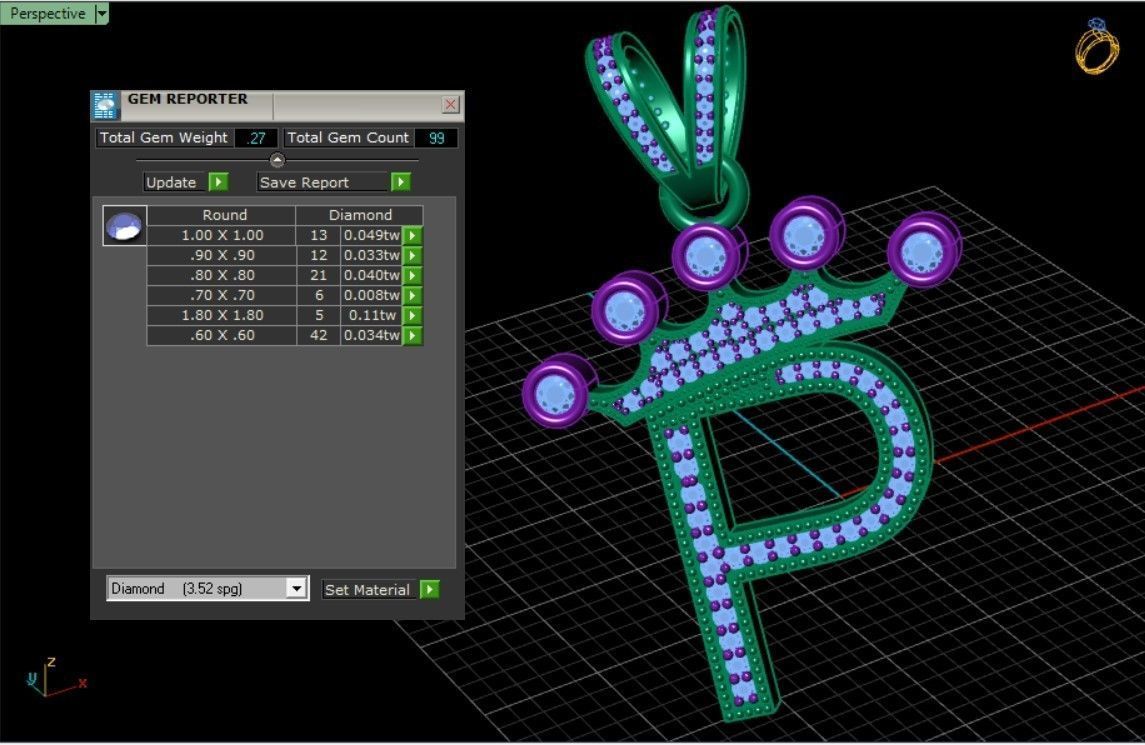This screenshot has height=745, width=1145.
Task: Close the Gem Reporter panel
Action: coord(451,104)
